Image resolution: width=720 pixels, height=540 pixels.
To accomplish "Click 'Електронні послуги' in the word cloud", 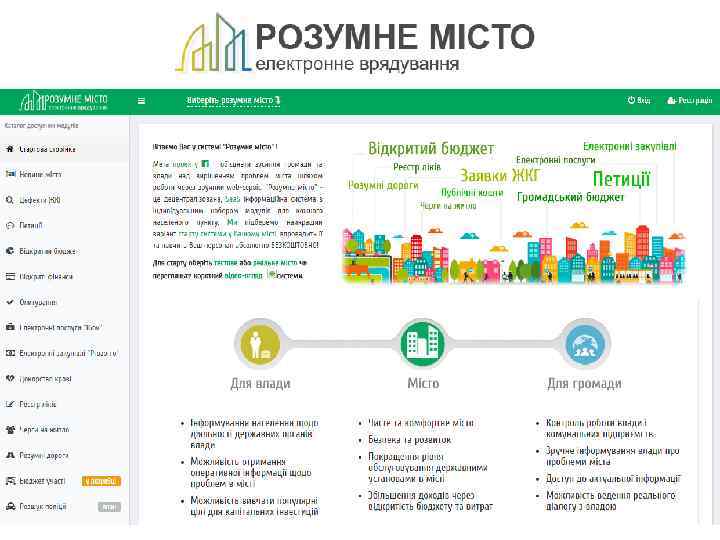I will point(555,160).
